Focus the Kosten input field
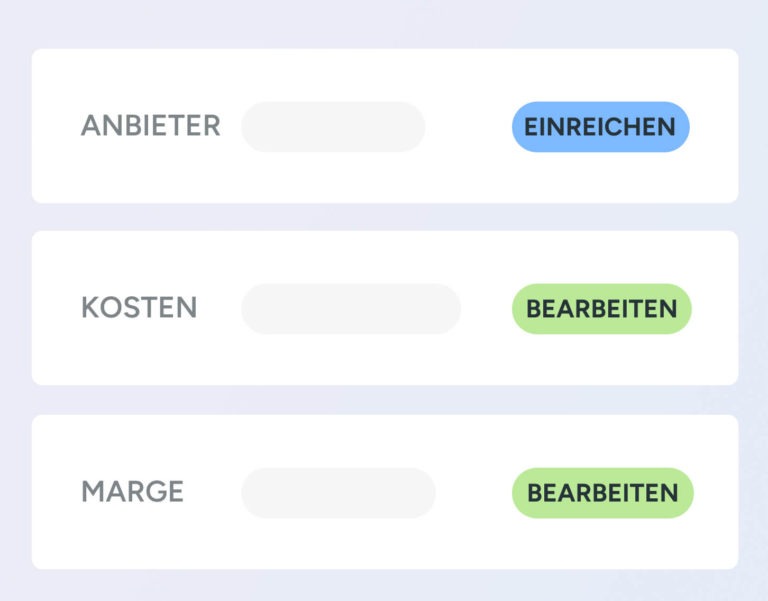 [350, 309]
